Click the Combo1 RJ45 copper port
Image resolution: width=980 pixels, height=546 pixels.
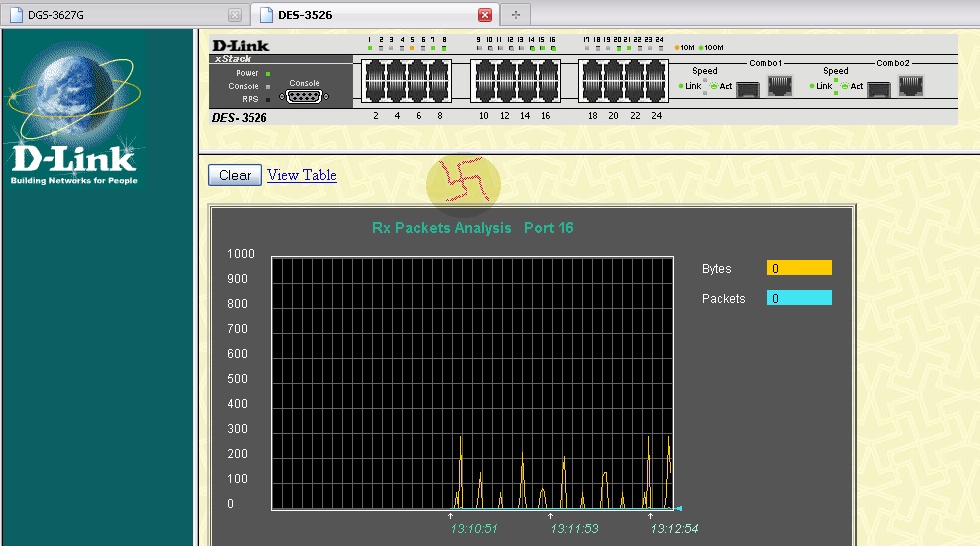click(x=779, y=86)
